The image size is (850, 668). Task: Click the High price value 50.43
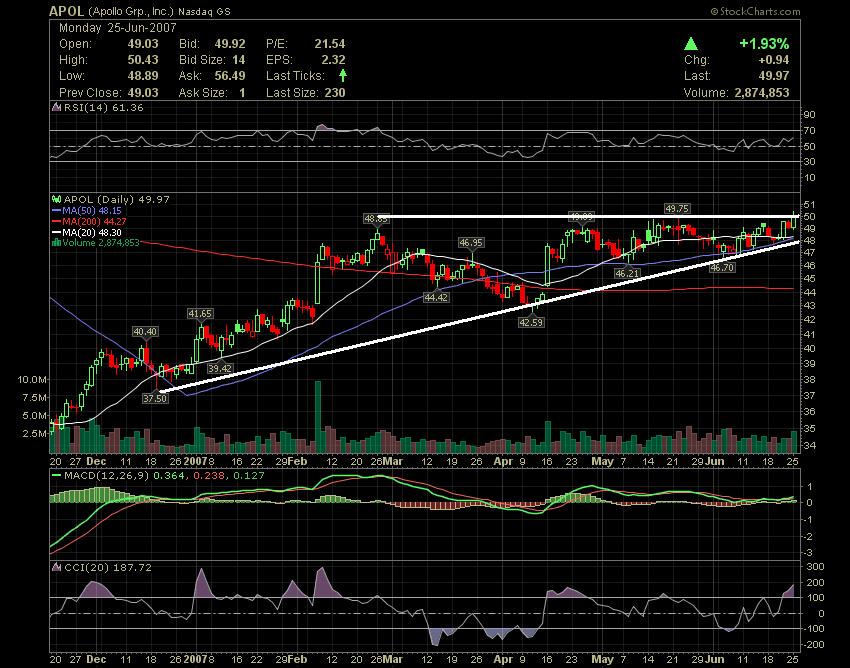(143, 60)
